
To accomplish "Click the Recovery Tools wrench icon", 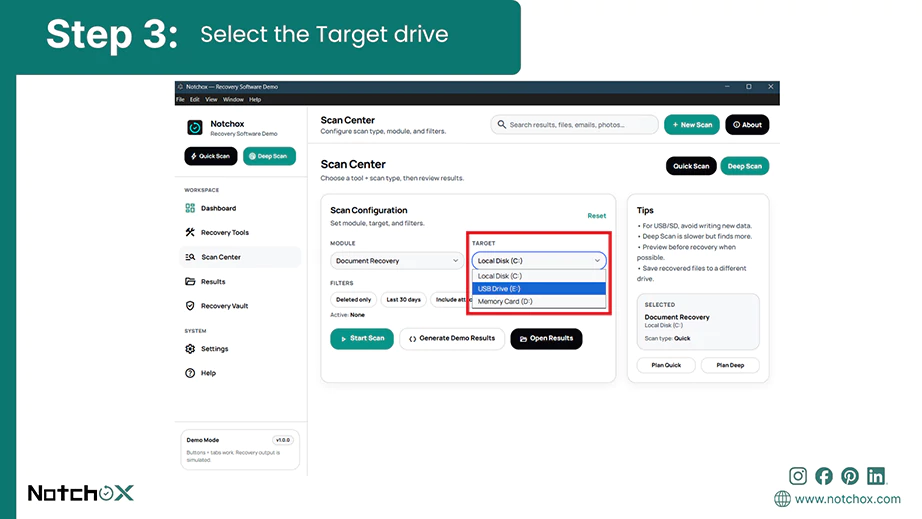I will tap(190, 232).
